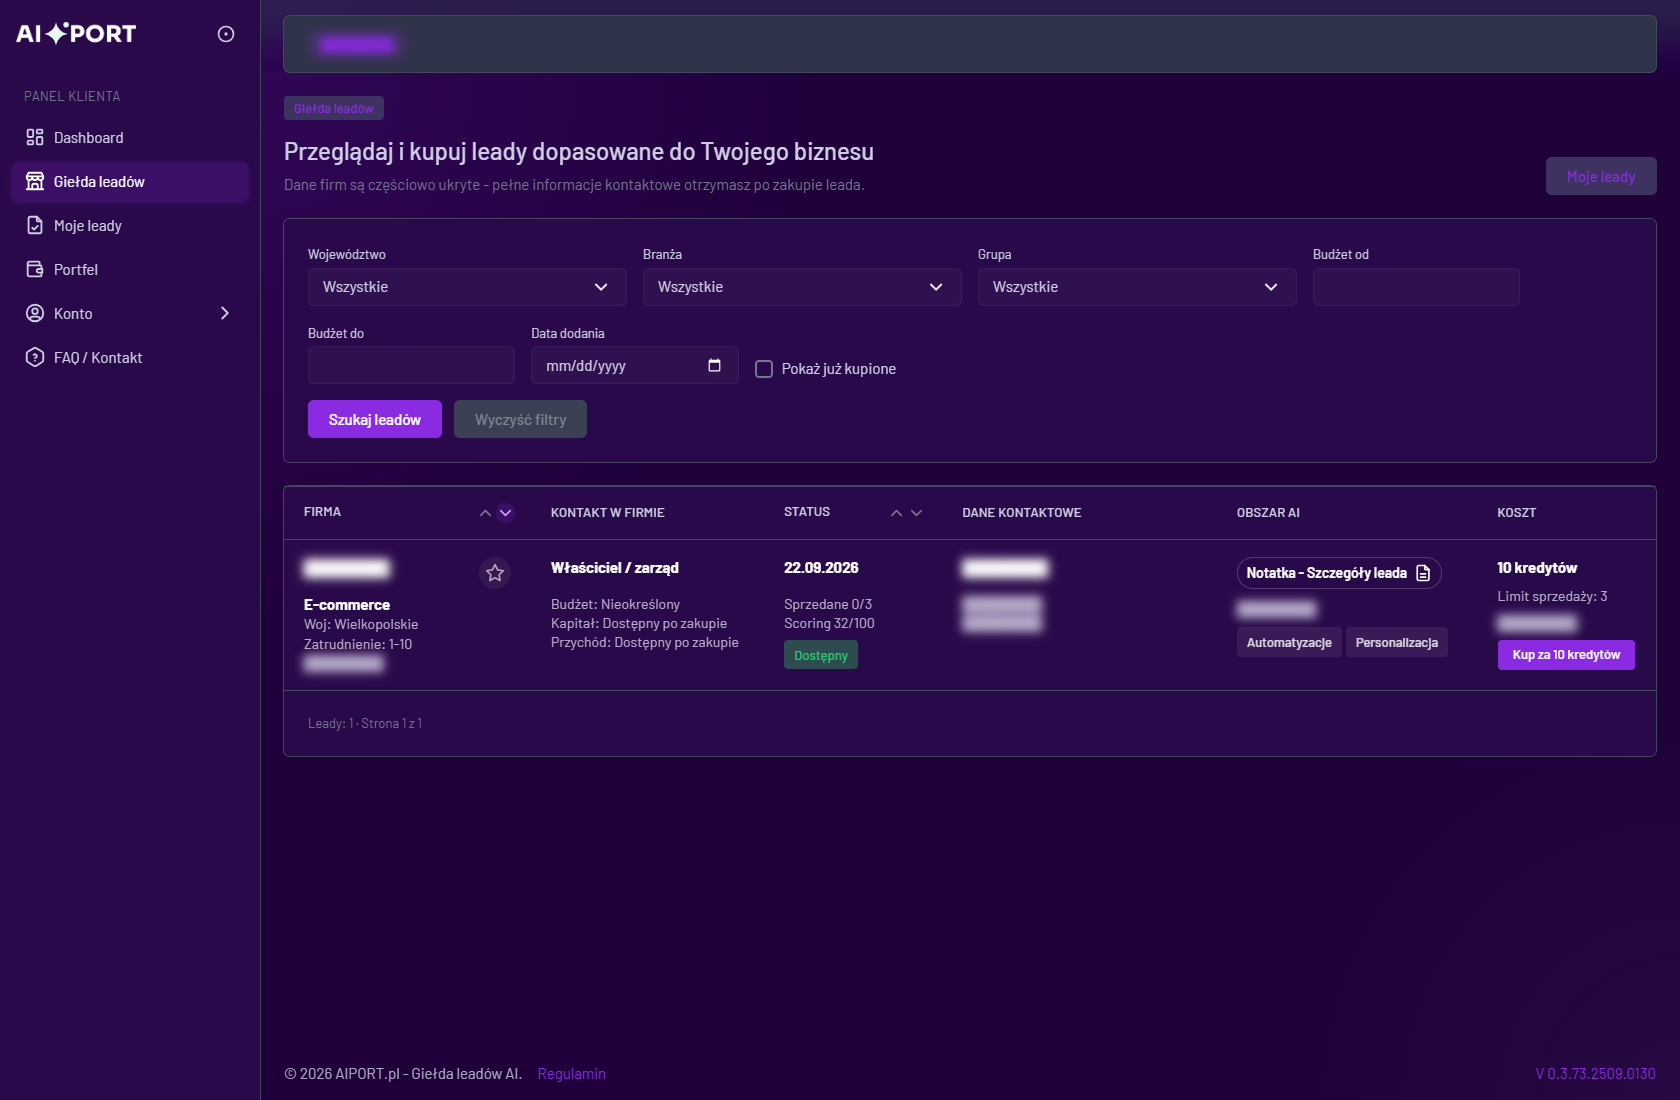Open Portfel menu item
The image size is (1680, 1100).
pyautogui.click(x=130, y=269)
